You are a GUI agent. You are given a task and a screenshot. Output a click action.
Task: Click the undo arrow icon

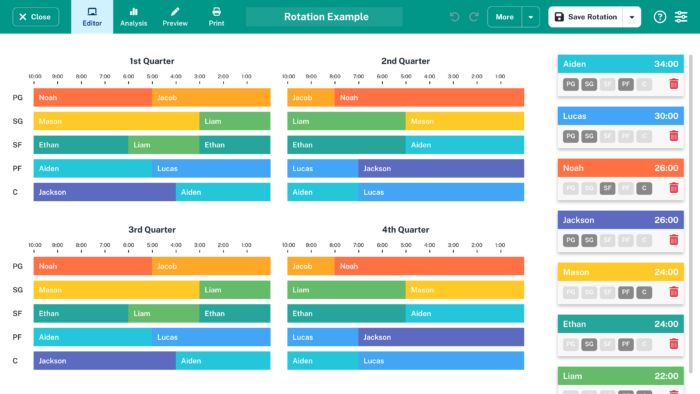coord(454,17)
